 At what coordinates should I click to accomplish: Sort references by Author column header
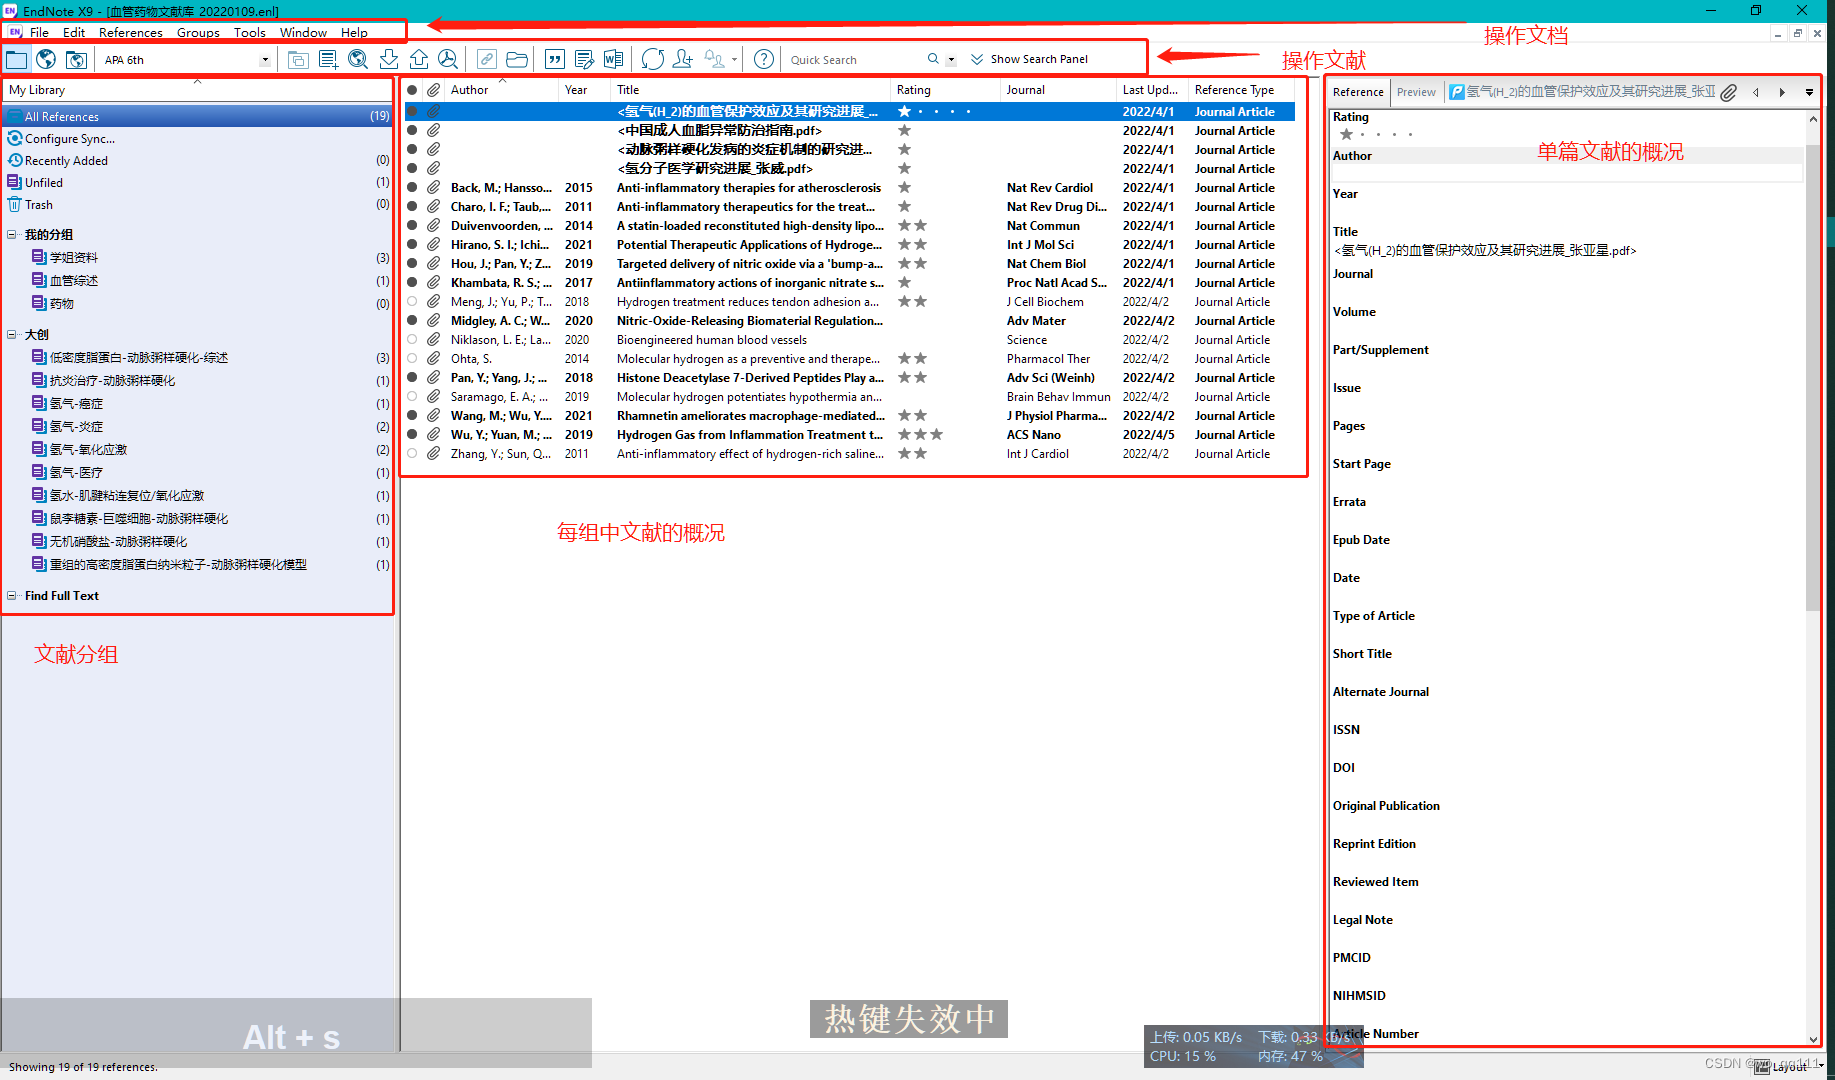501,90
